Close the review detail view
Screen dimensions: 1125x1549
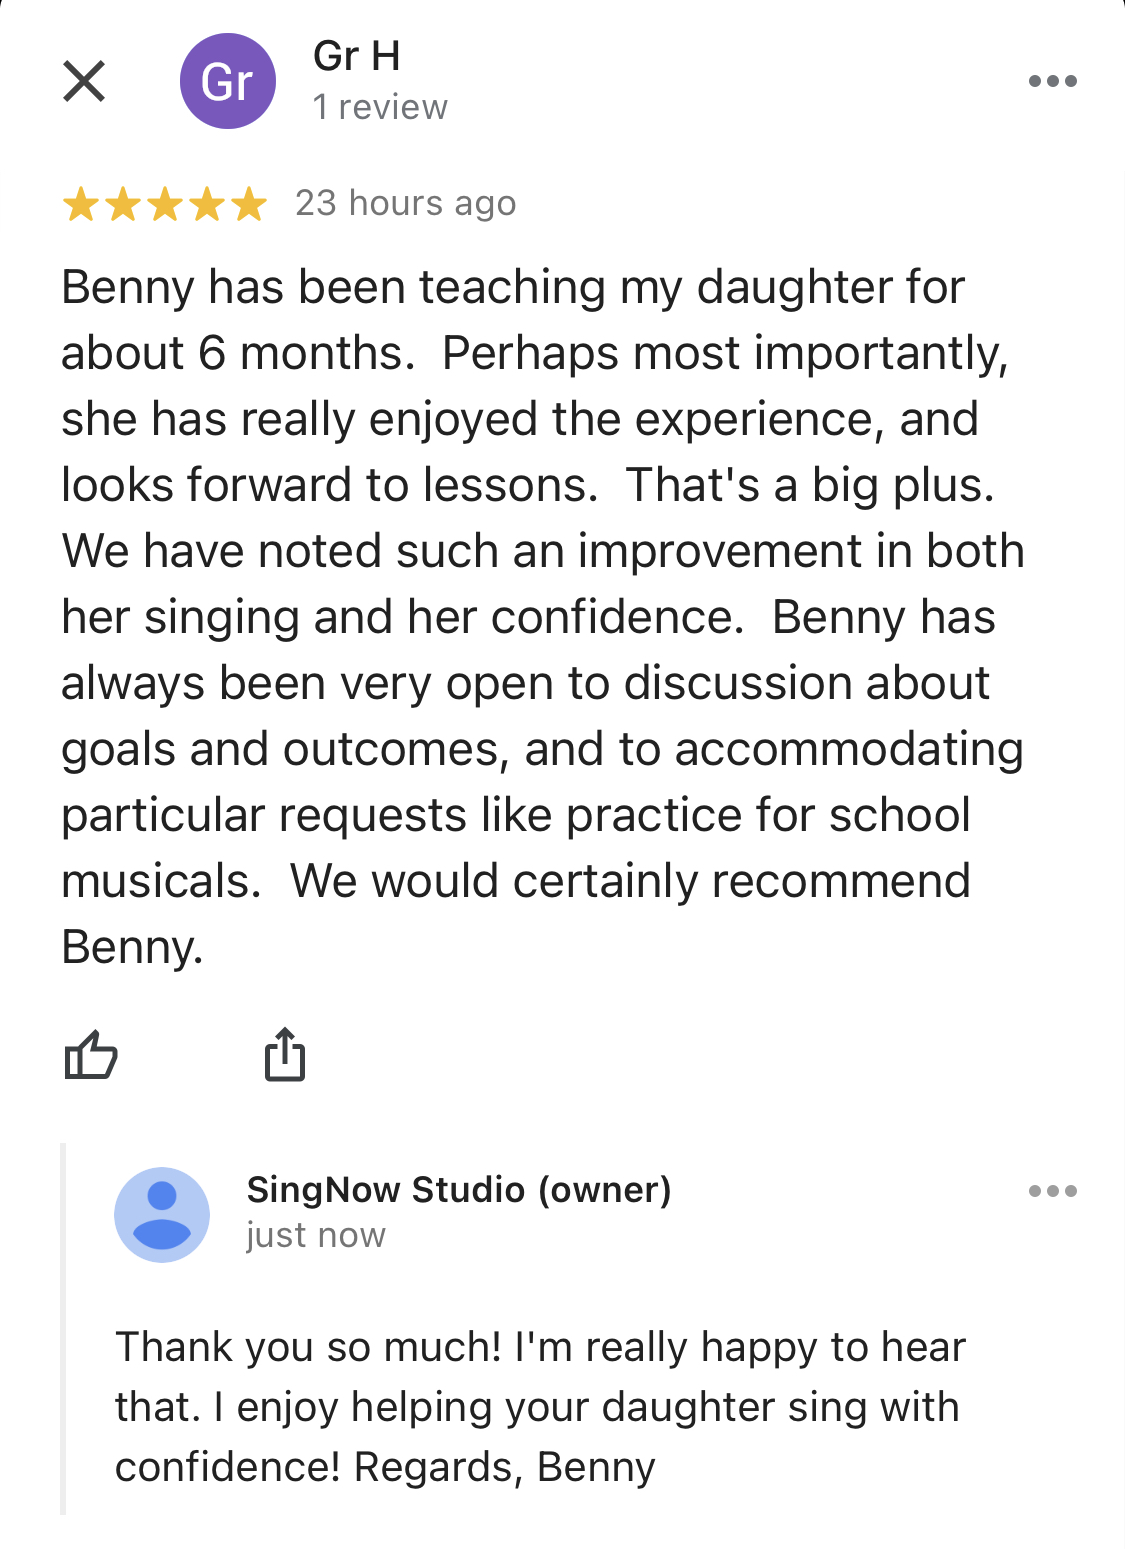click(84, 81)
